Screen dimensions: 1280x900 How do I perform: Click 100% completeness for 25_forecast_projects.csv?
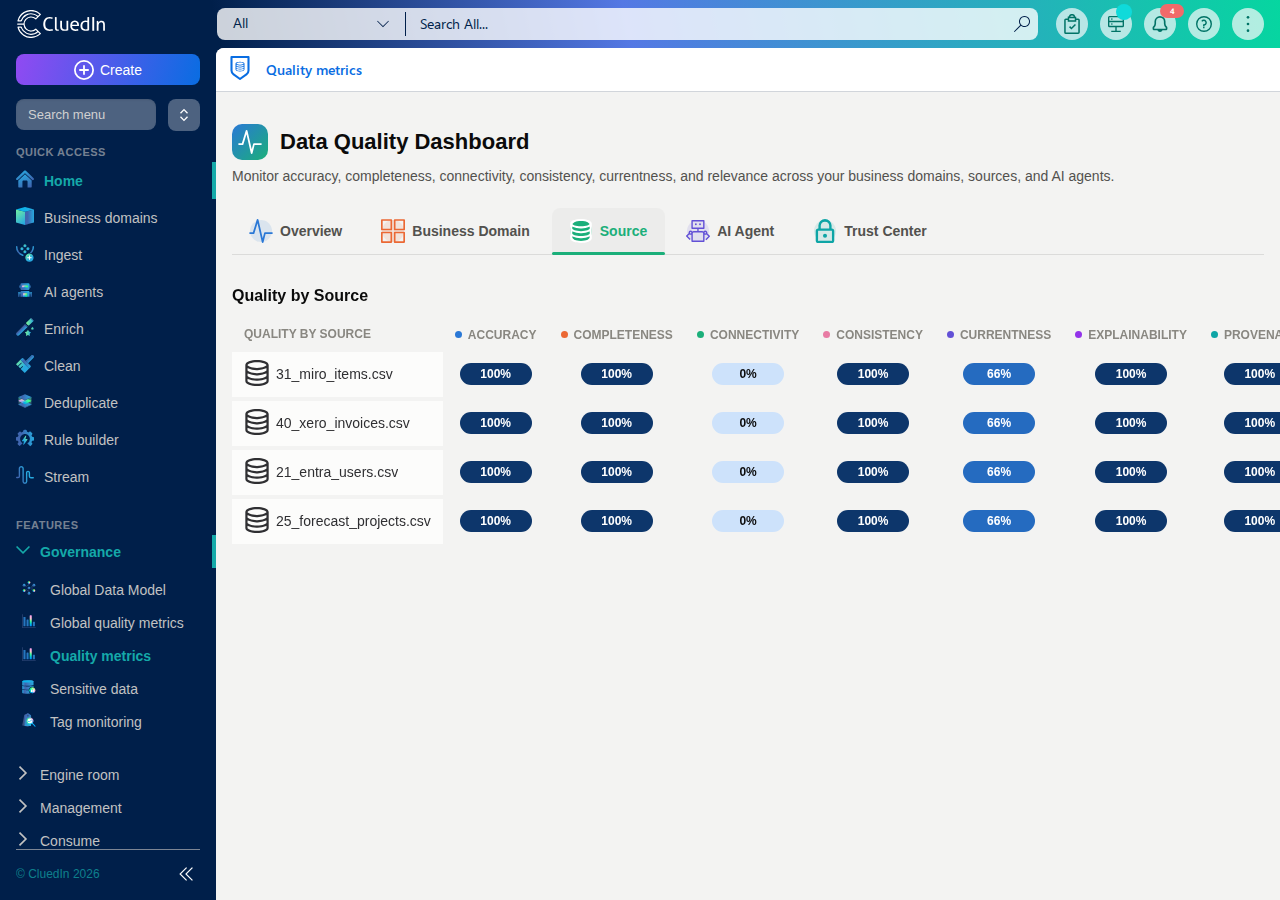pos(617,521)
